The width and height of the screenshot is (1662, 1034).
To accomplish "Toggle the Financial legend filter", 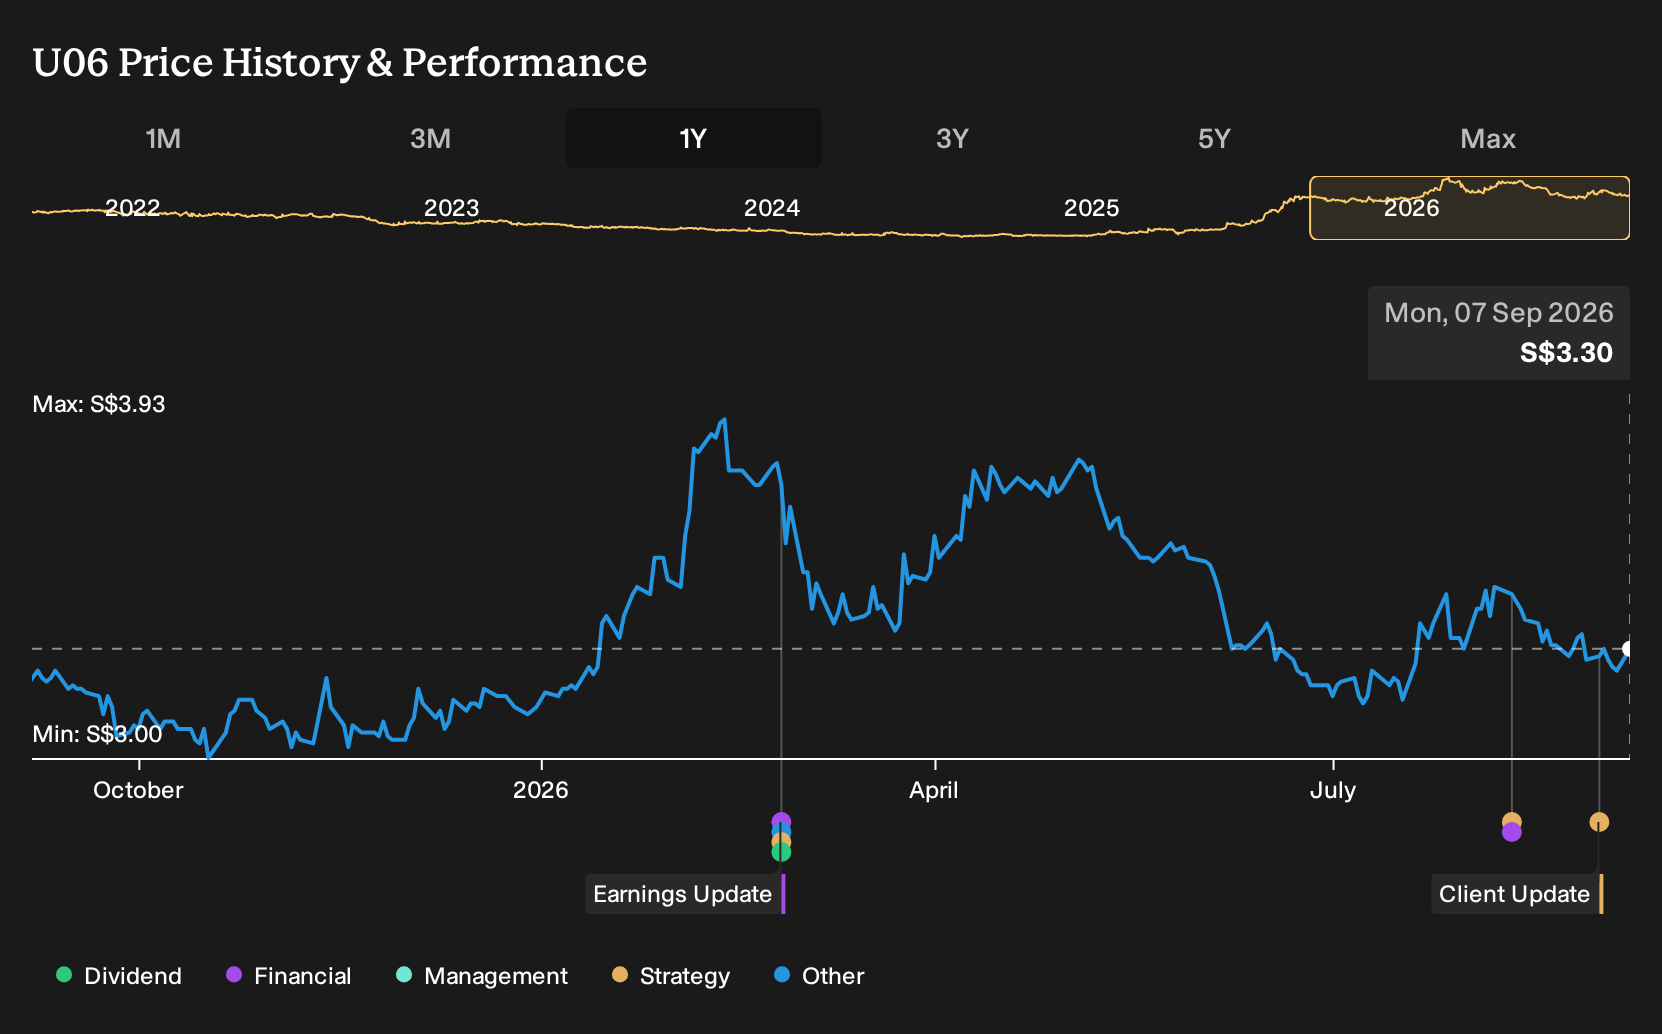I will (288, 976).
